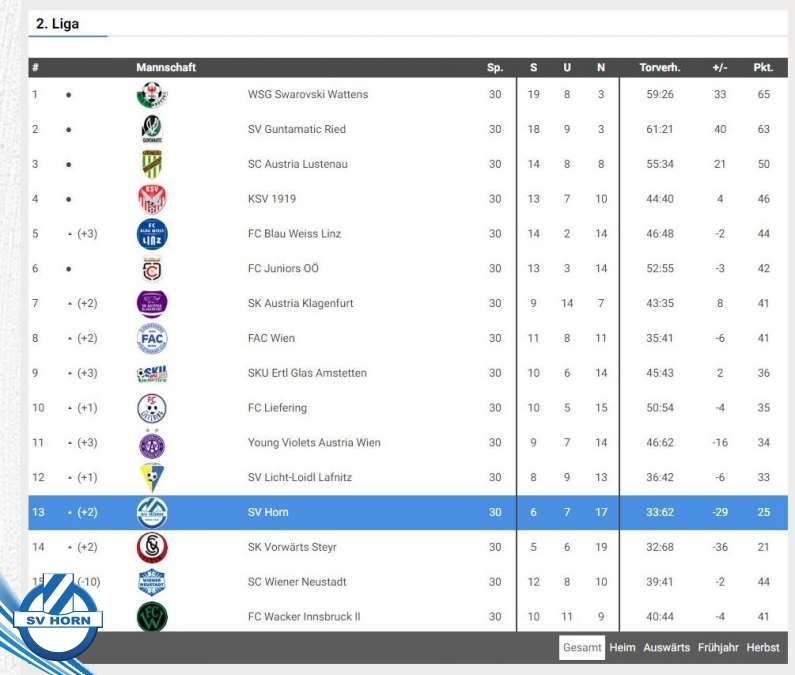The height and width of the screenshot is (675, 795).
Task: Click goal ratio 61:21 for Ried
Action: [660, 129]
